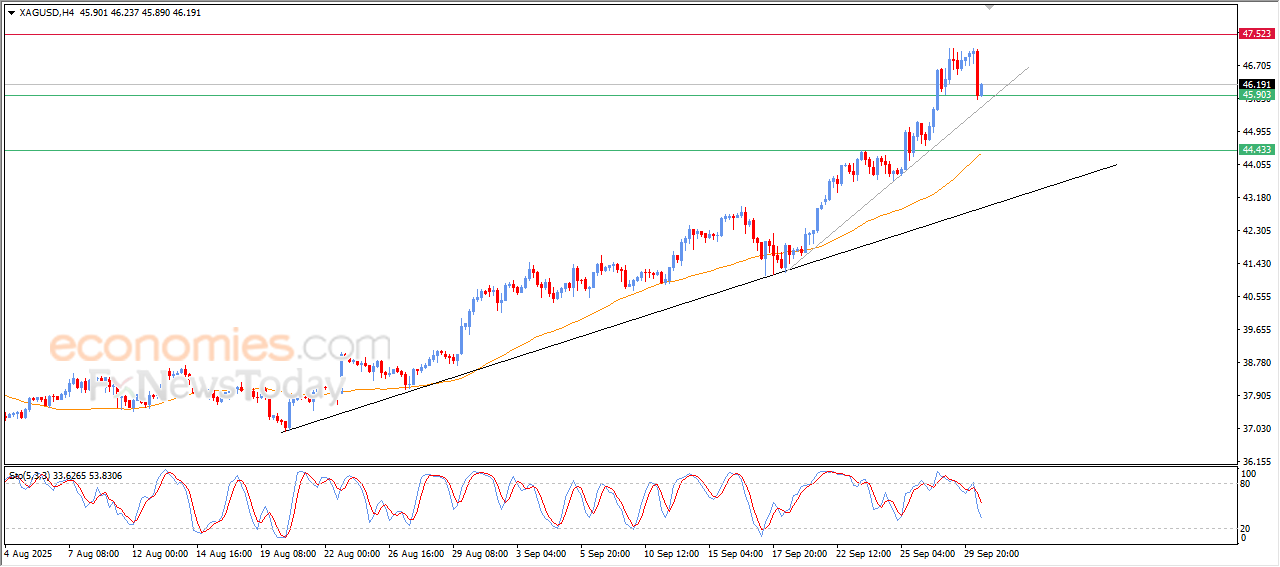
Task: Click the latest small blue candle
Action: point(982,89)
